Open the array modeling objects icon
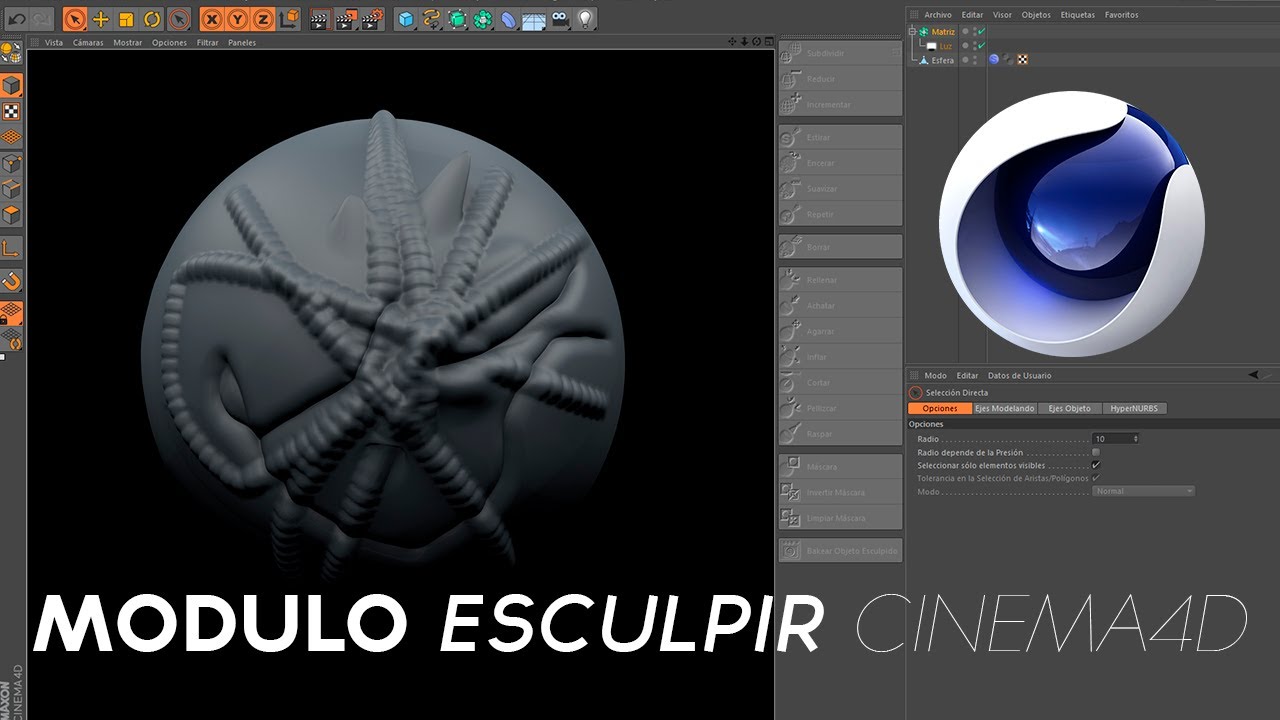Viewport: 1280px width, 720px height. [483, 18]
